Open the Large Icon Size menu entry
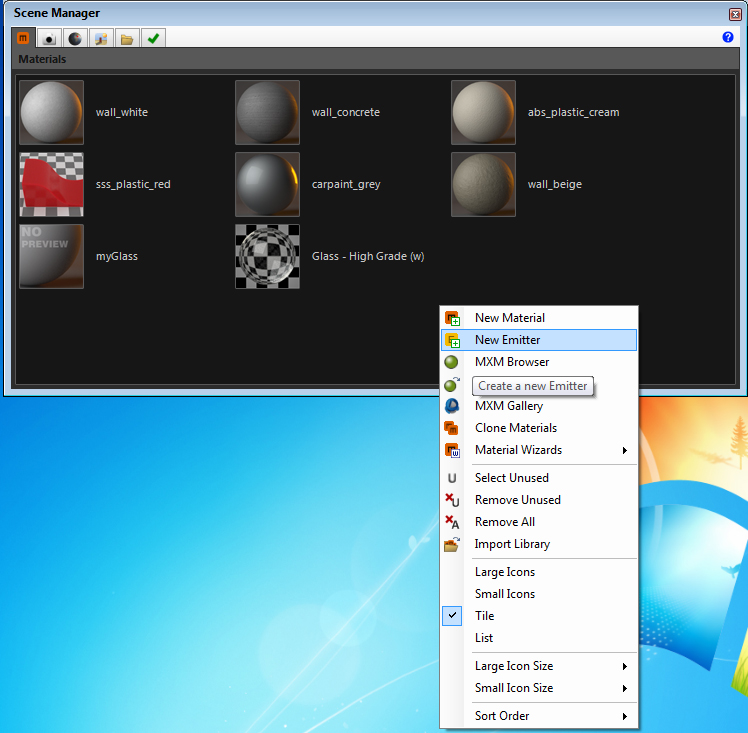This screenshot has height=733, width=748. [539, 666]
